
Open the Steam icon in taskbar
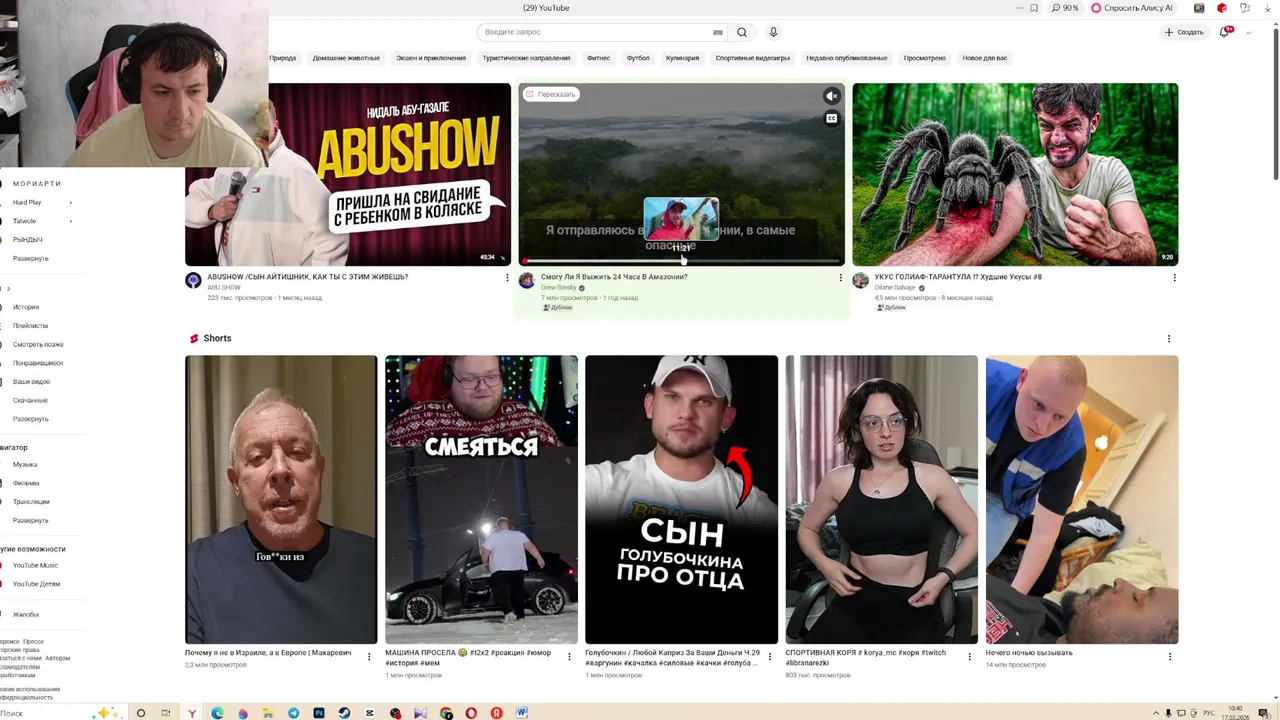[344, 713]
